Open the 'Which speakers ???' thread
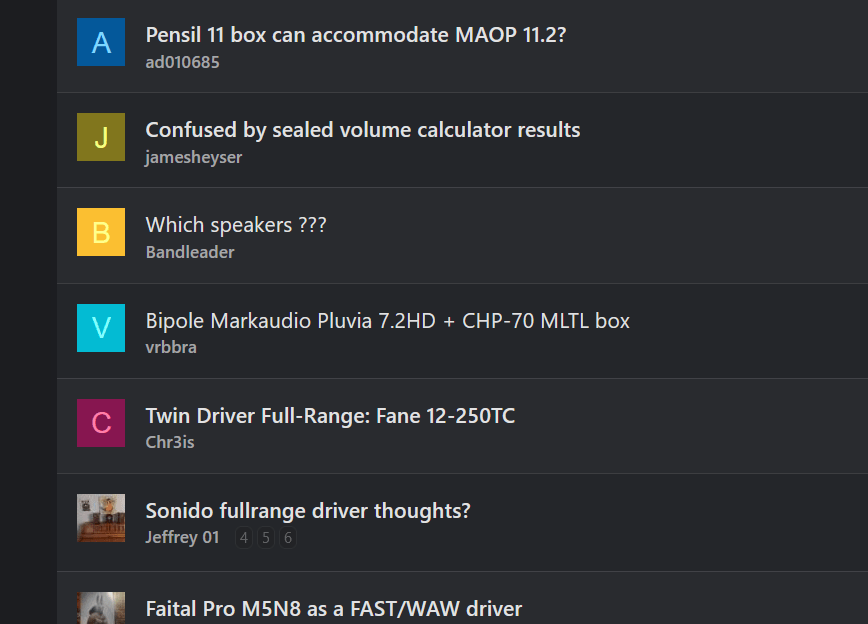Screen dimensions: 868x624 [x=236, y=225]
